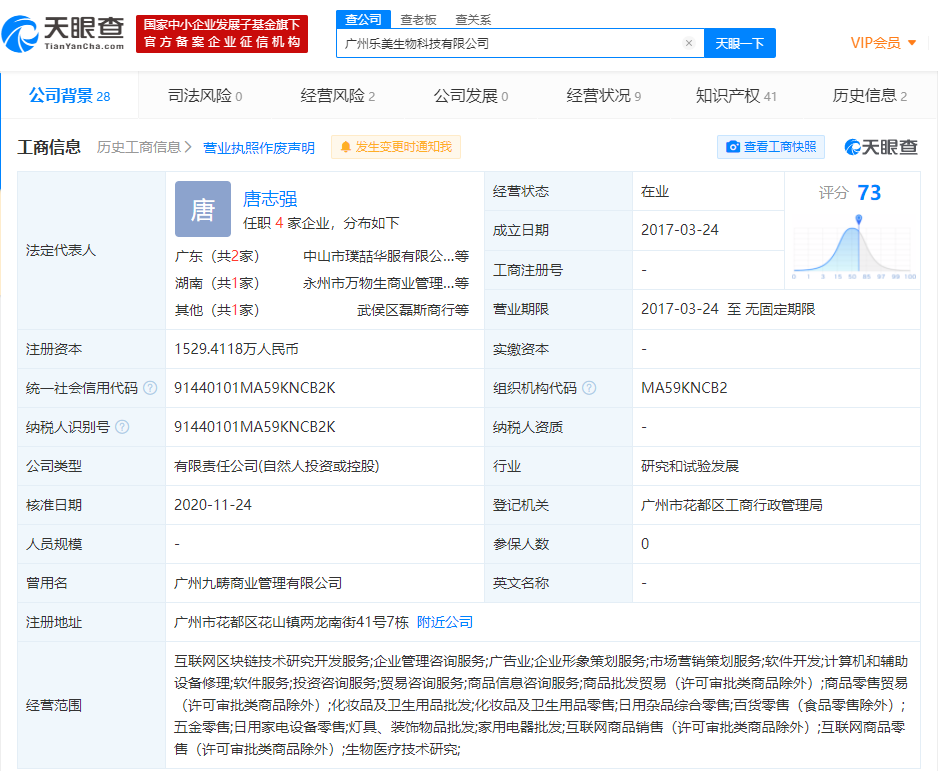The image size is (938, 771).
Task: Click the 天眼一下 search button
Action: (739, 43)
